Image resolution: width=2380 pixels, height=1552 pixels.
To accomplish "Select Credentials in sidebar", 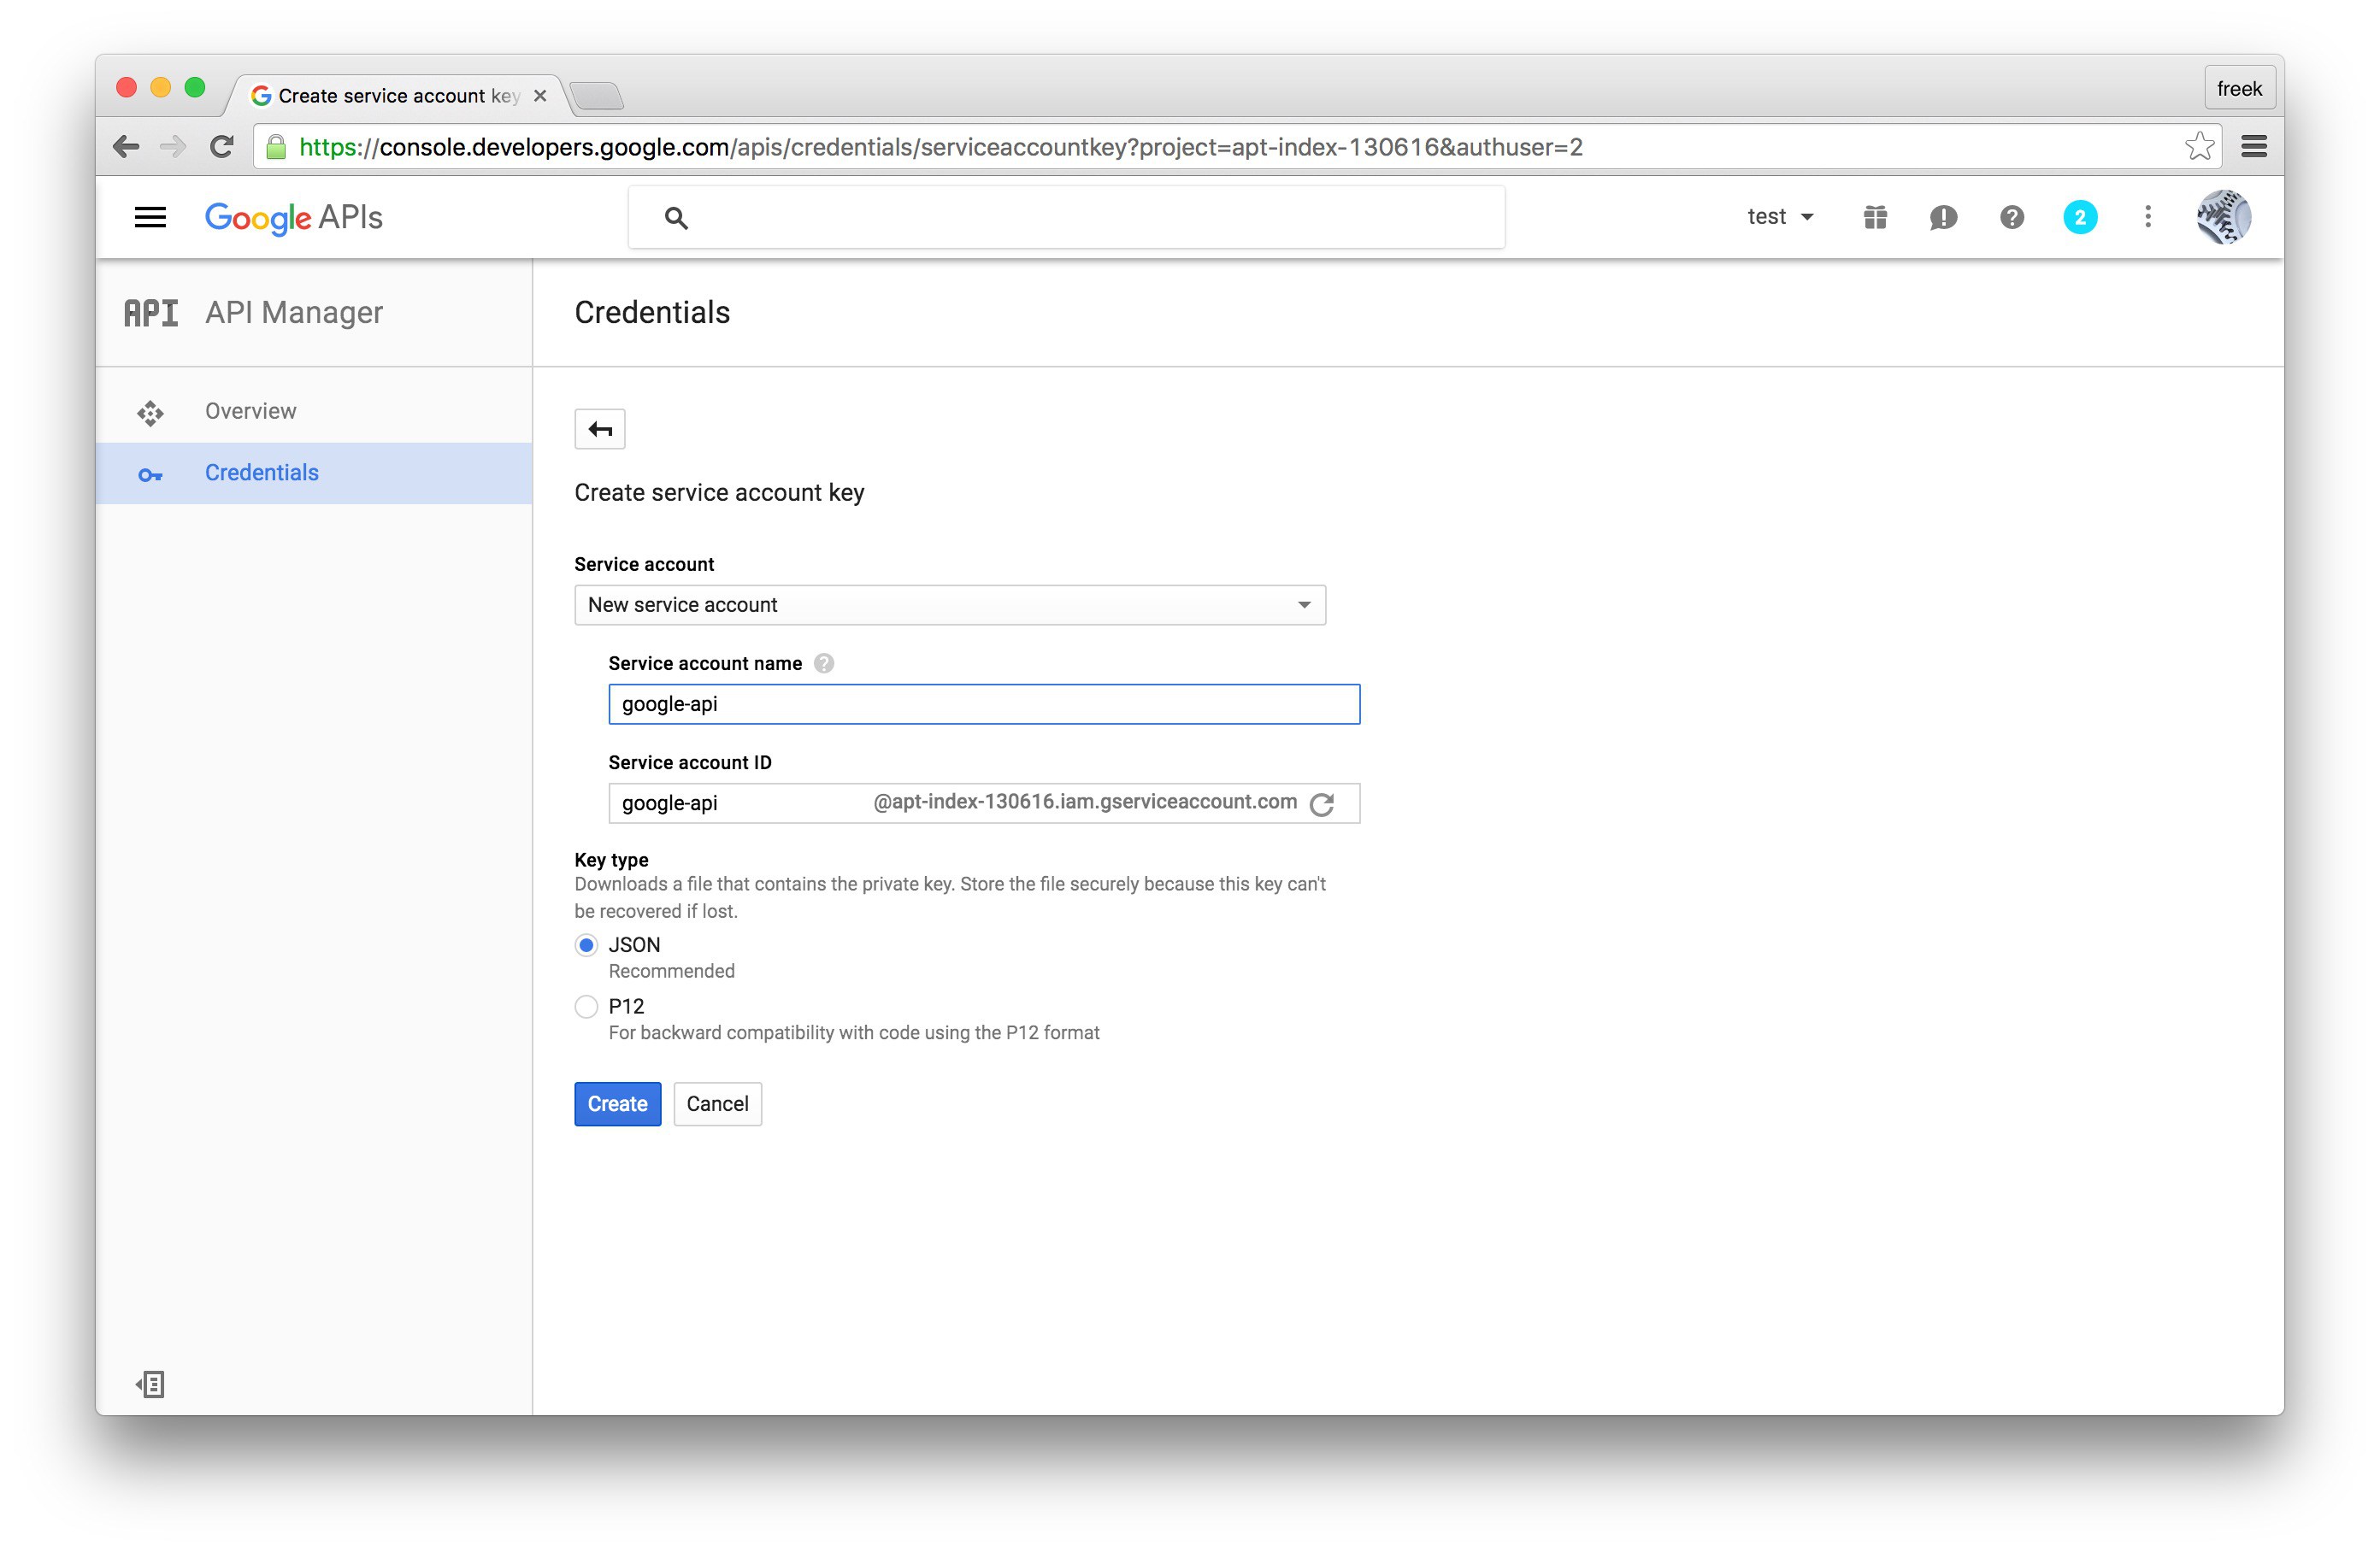I will pyautogui.click(x=261, y=473).
